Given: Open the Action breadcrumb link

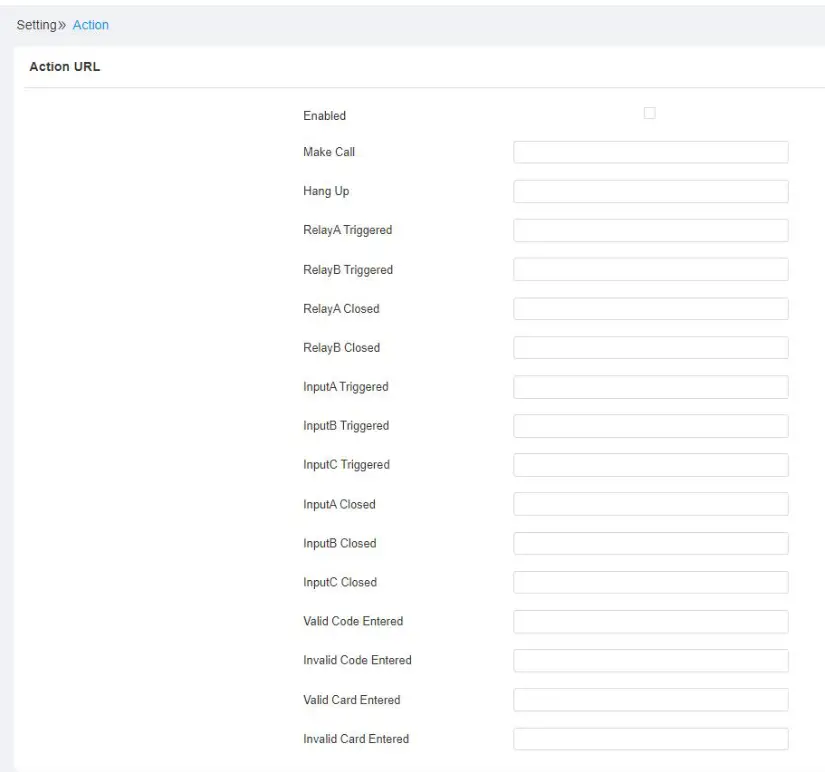Looking at the screenshot, I should [91, 25].
